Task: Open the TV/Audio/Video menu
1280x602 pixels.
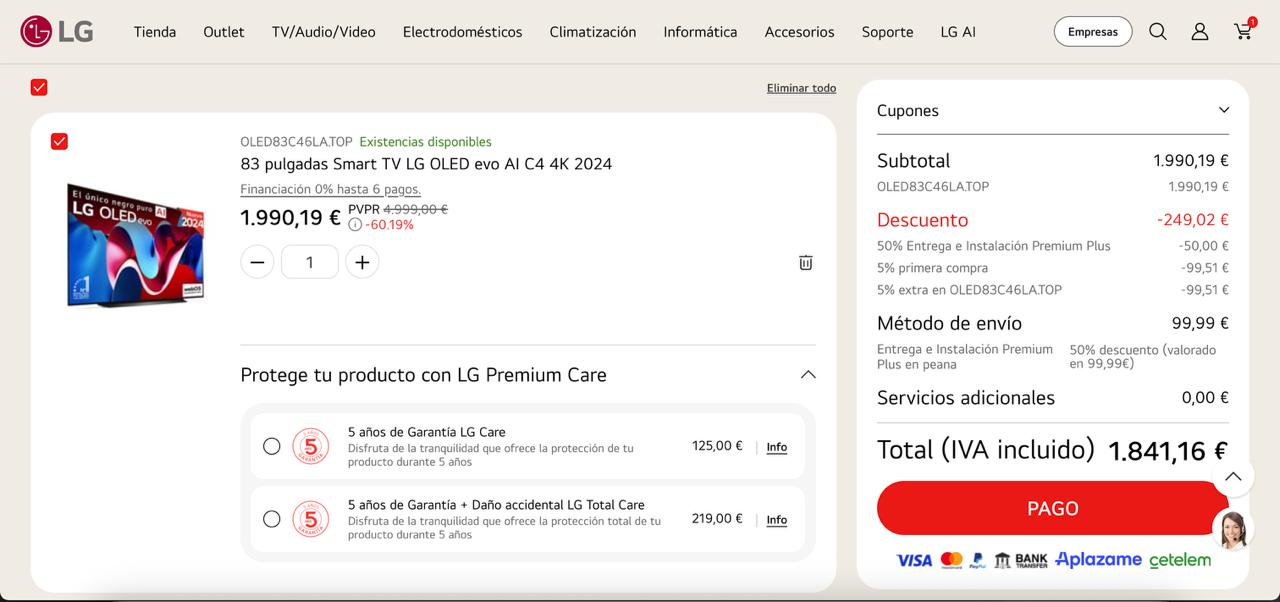Action: point(324,32)
